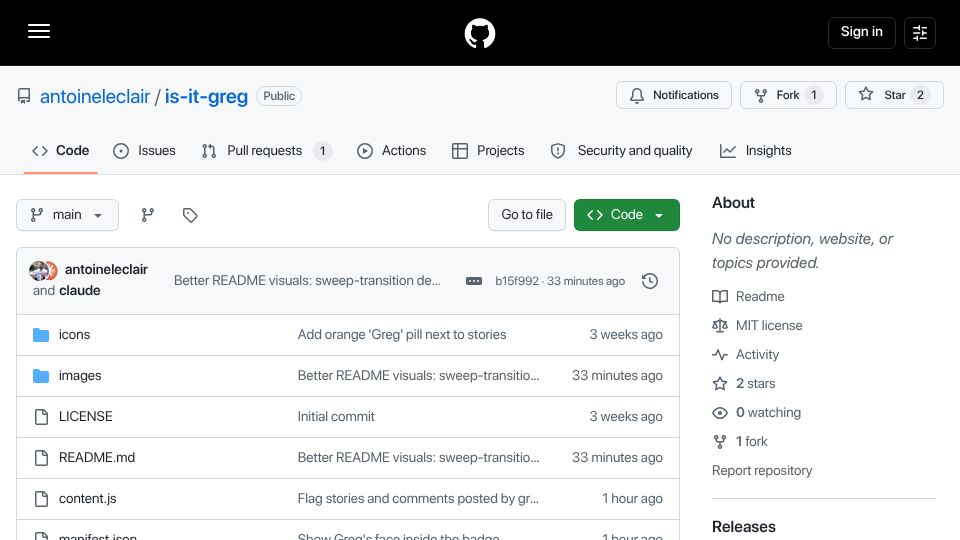This screenshot has height=540, width=960.
Task: View tags via the tag icon
Action: coord(190,215)
